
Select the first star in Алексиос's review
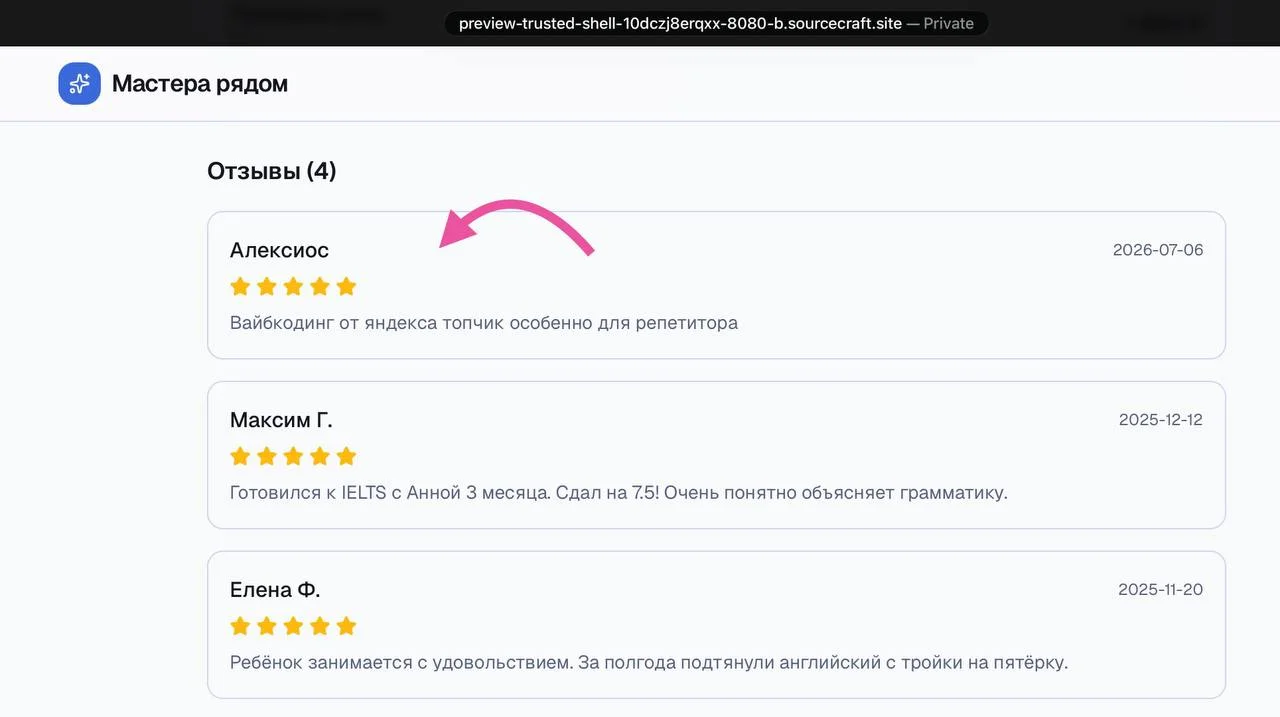click(x=240, y=287)
